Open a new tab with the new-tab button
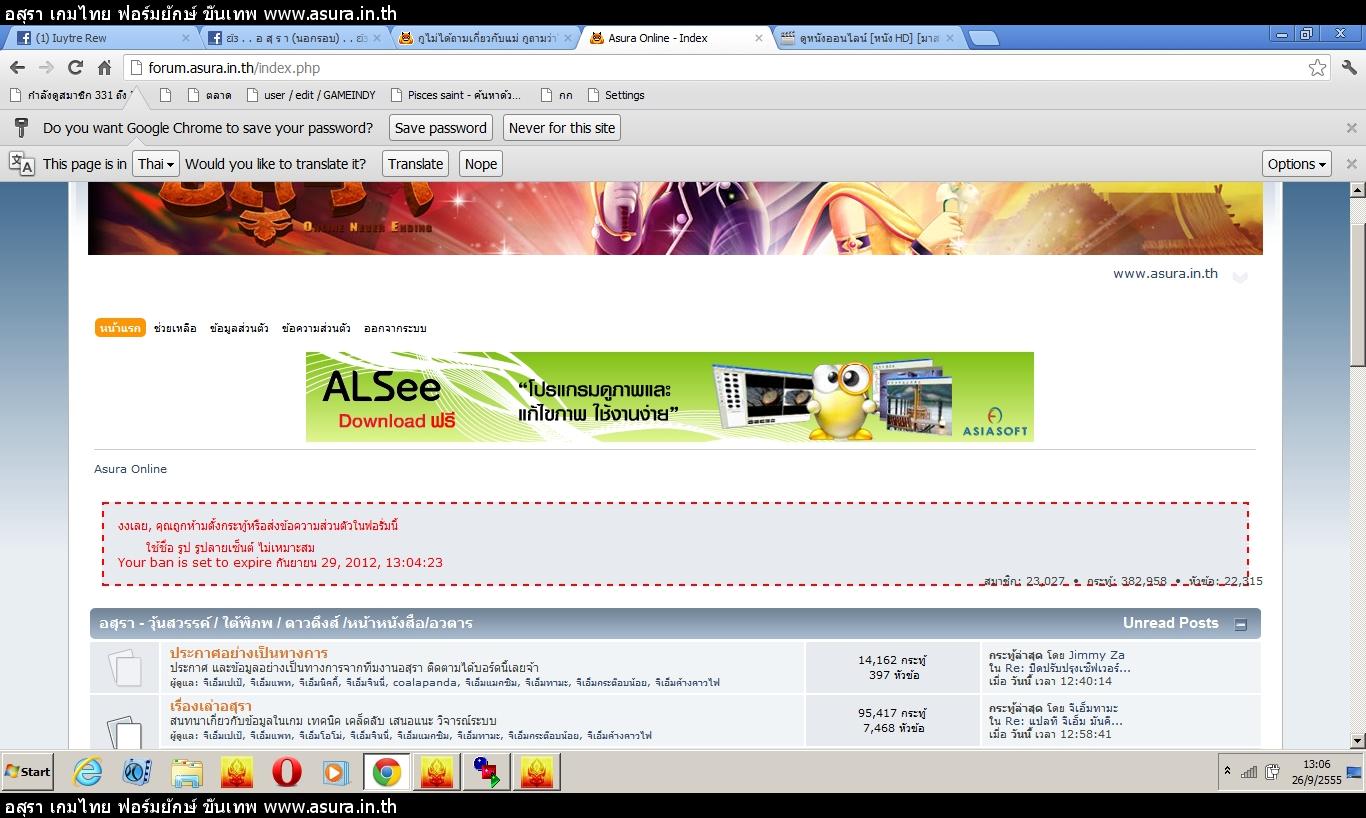Screen dimensions: 1366x818 click(x=984, y=38)
